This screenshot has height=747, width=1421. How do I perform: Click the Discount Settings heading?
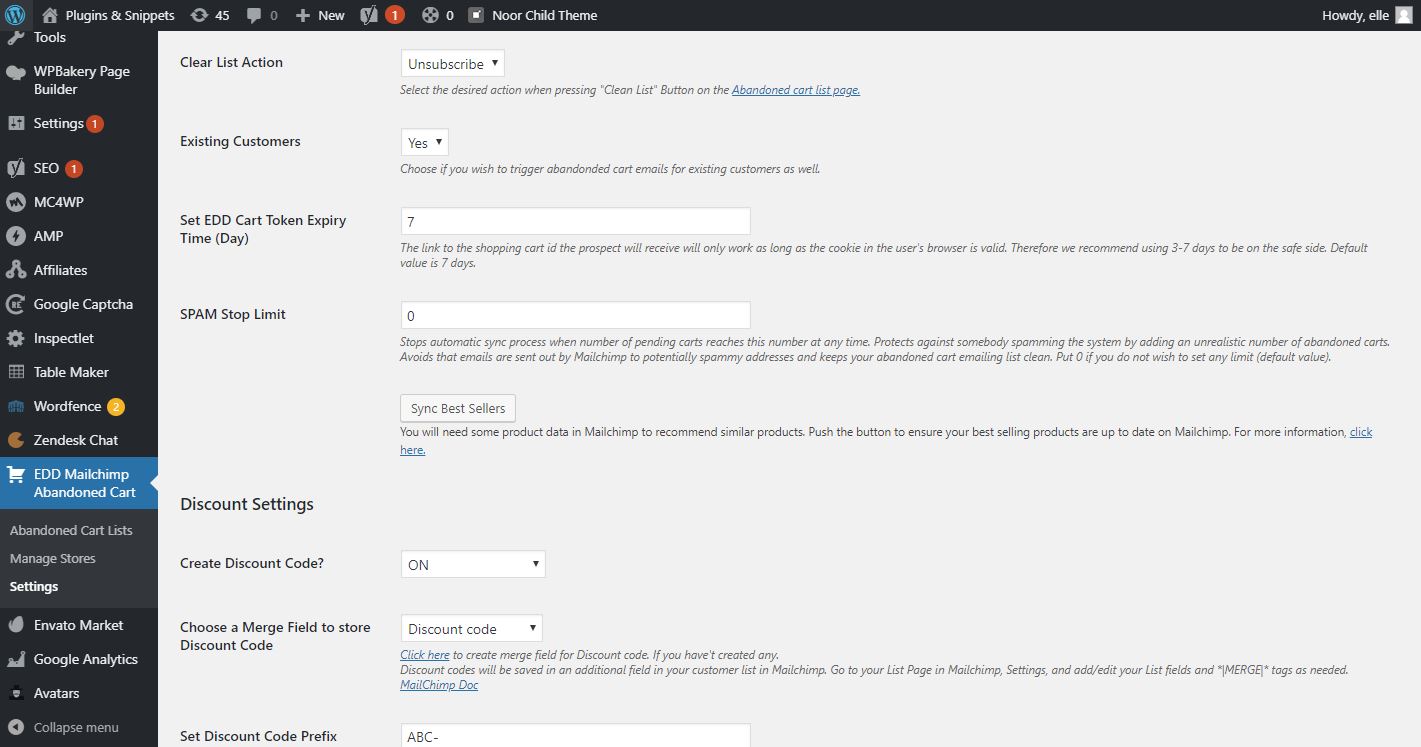[x=247, y=504]
